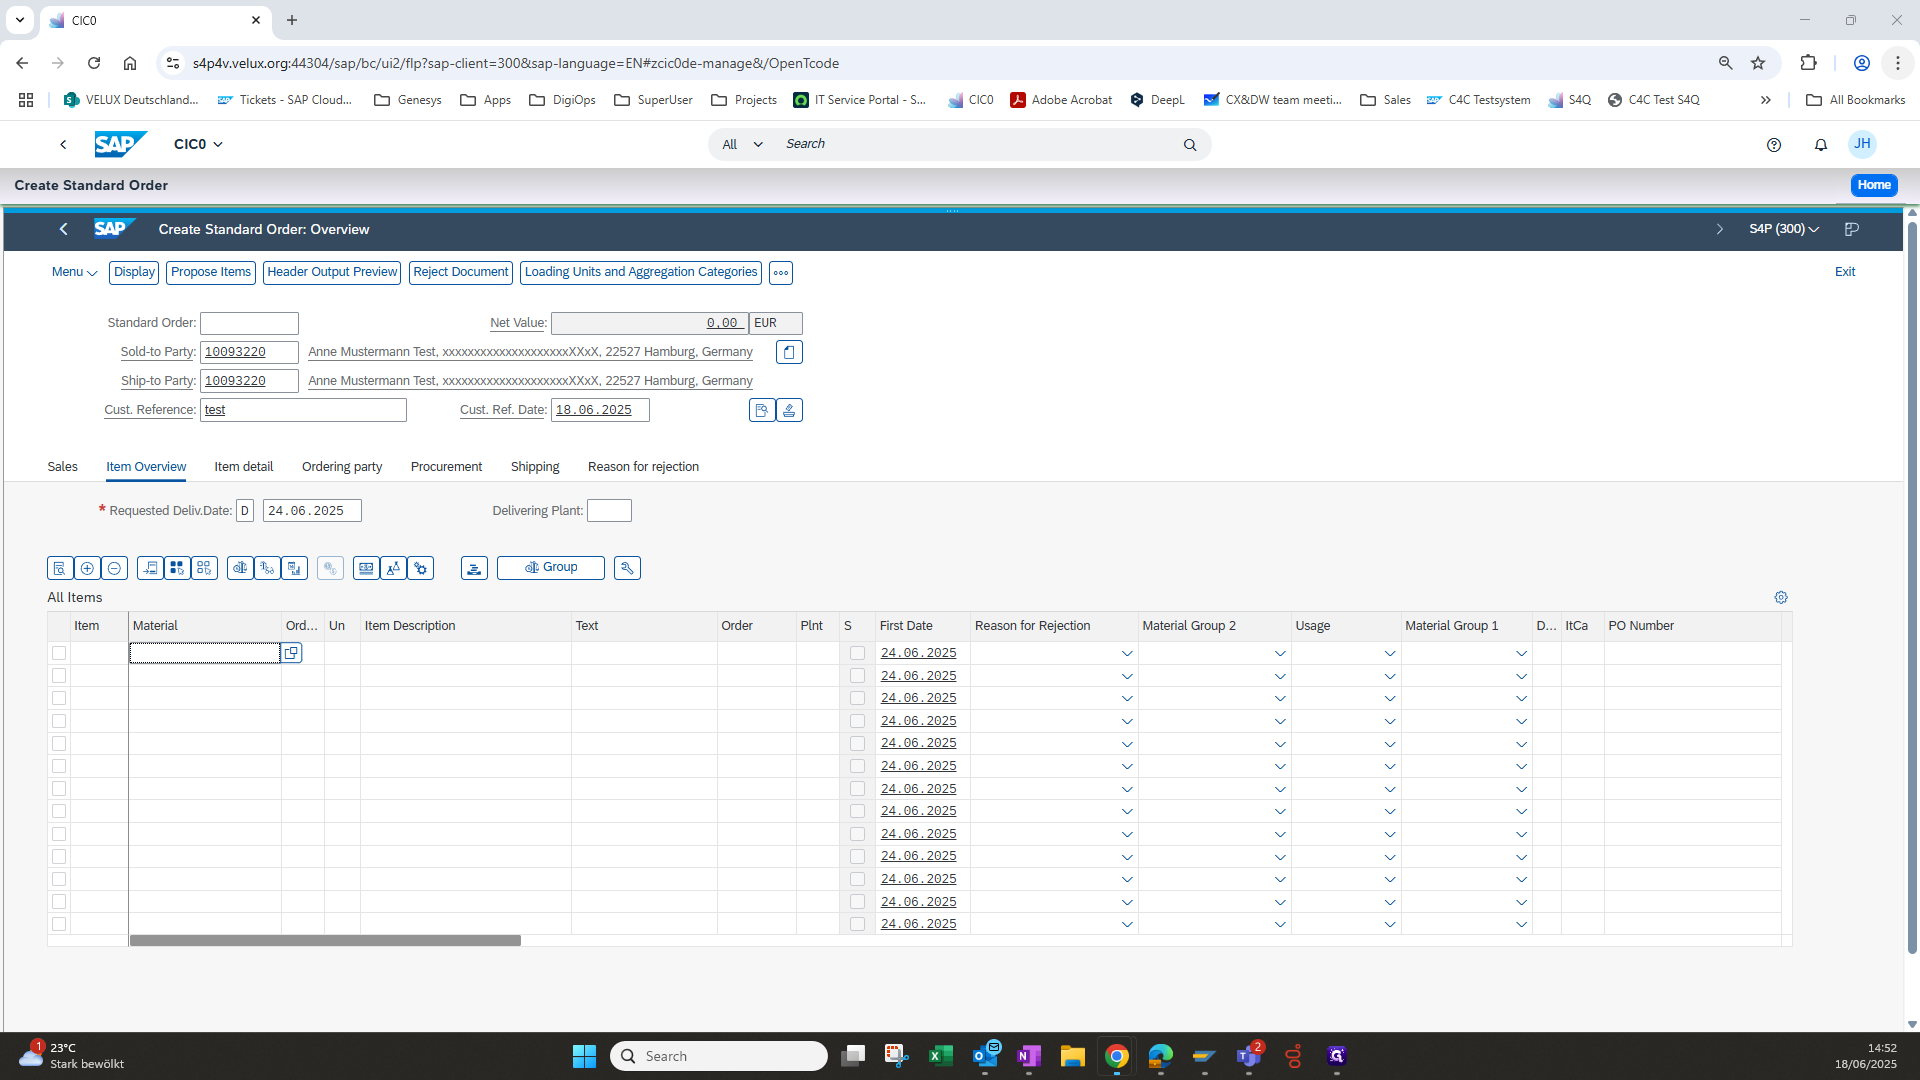1920x1080 pixels.
Task: Switch to the Sales tab
Action: tap(62, 467)
